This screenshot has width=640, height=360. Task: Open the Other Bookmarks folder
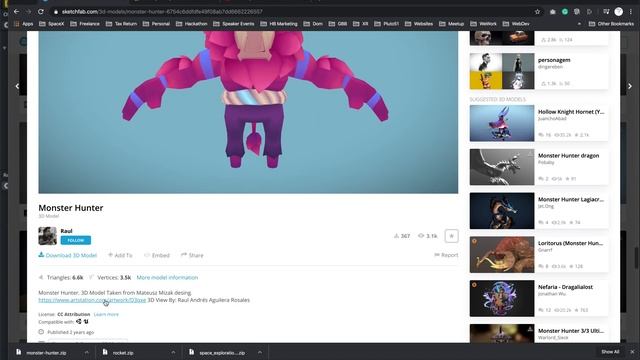point(611,24)
